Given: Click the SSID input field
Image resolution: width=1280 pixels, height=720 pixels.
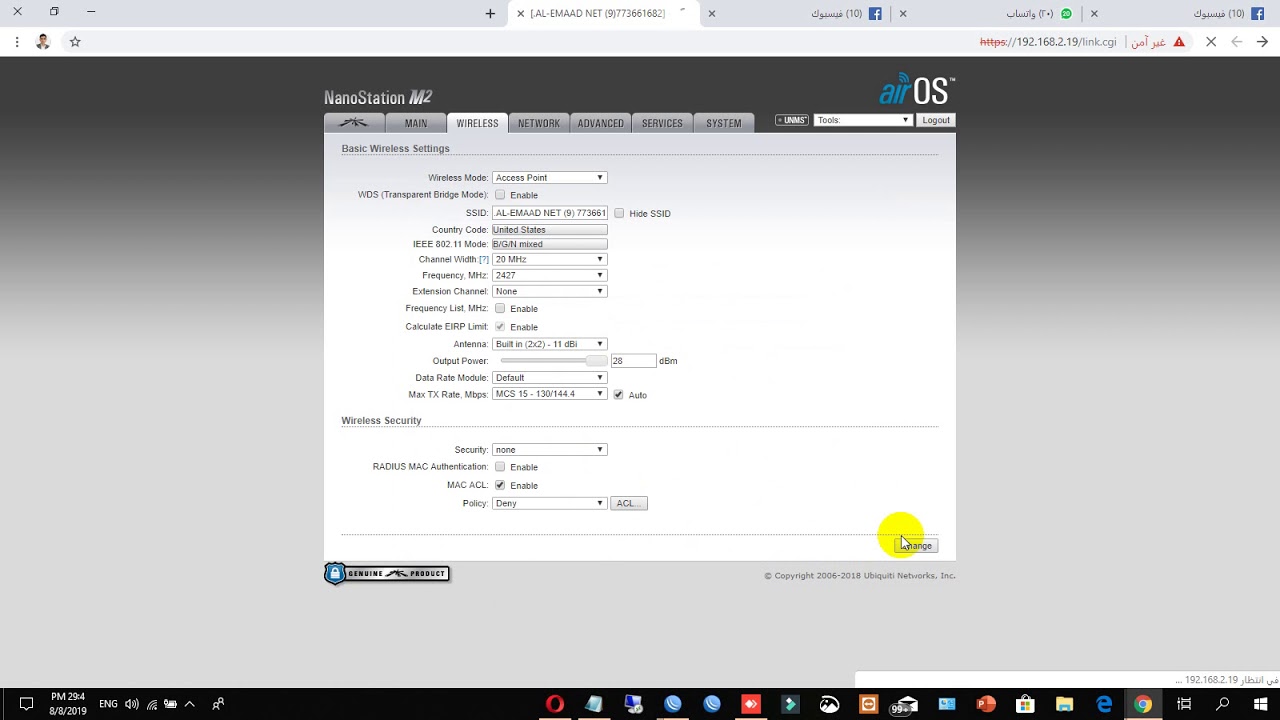Looking at the screenshot, I should click(x=549, y=213).
